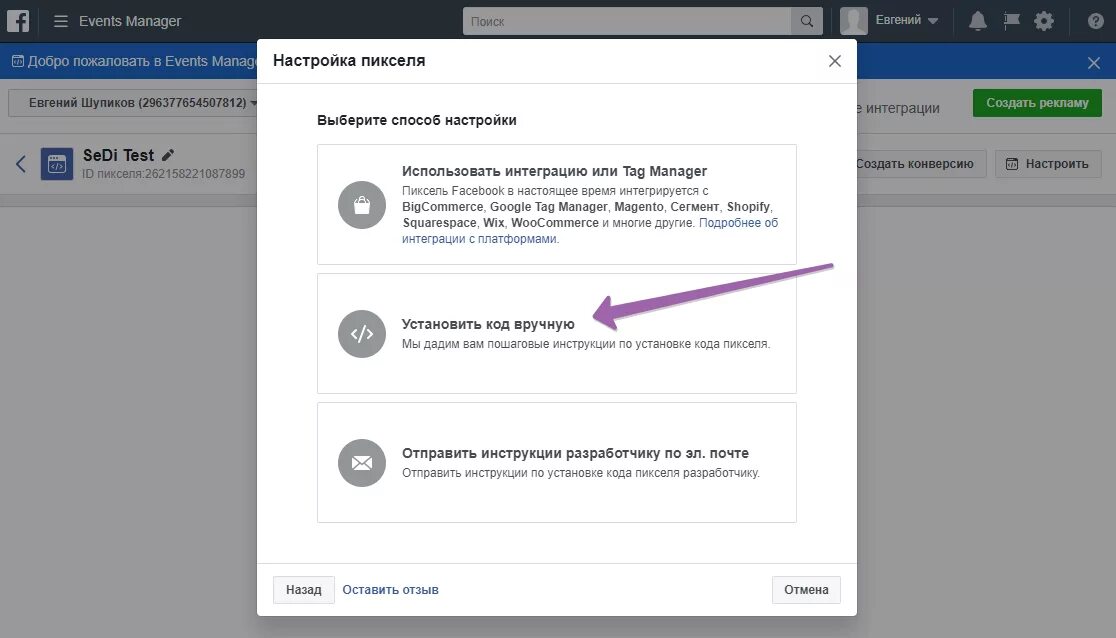Click the shopping bag integration icon

362,205
